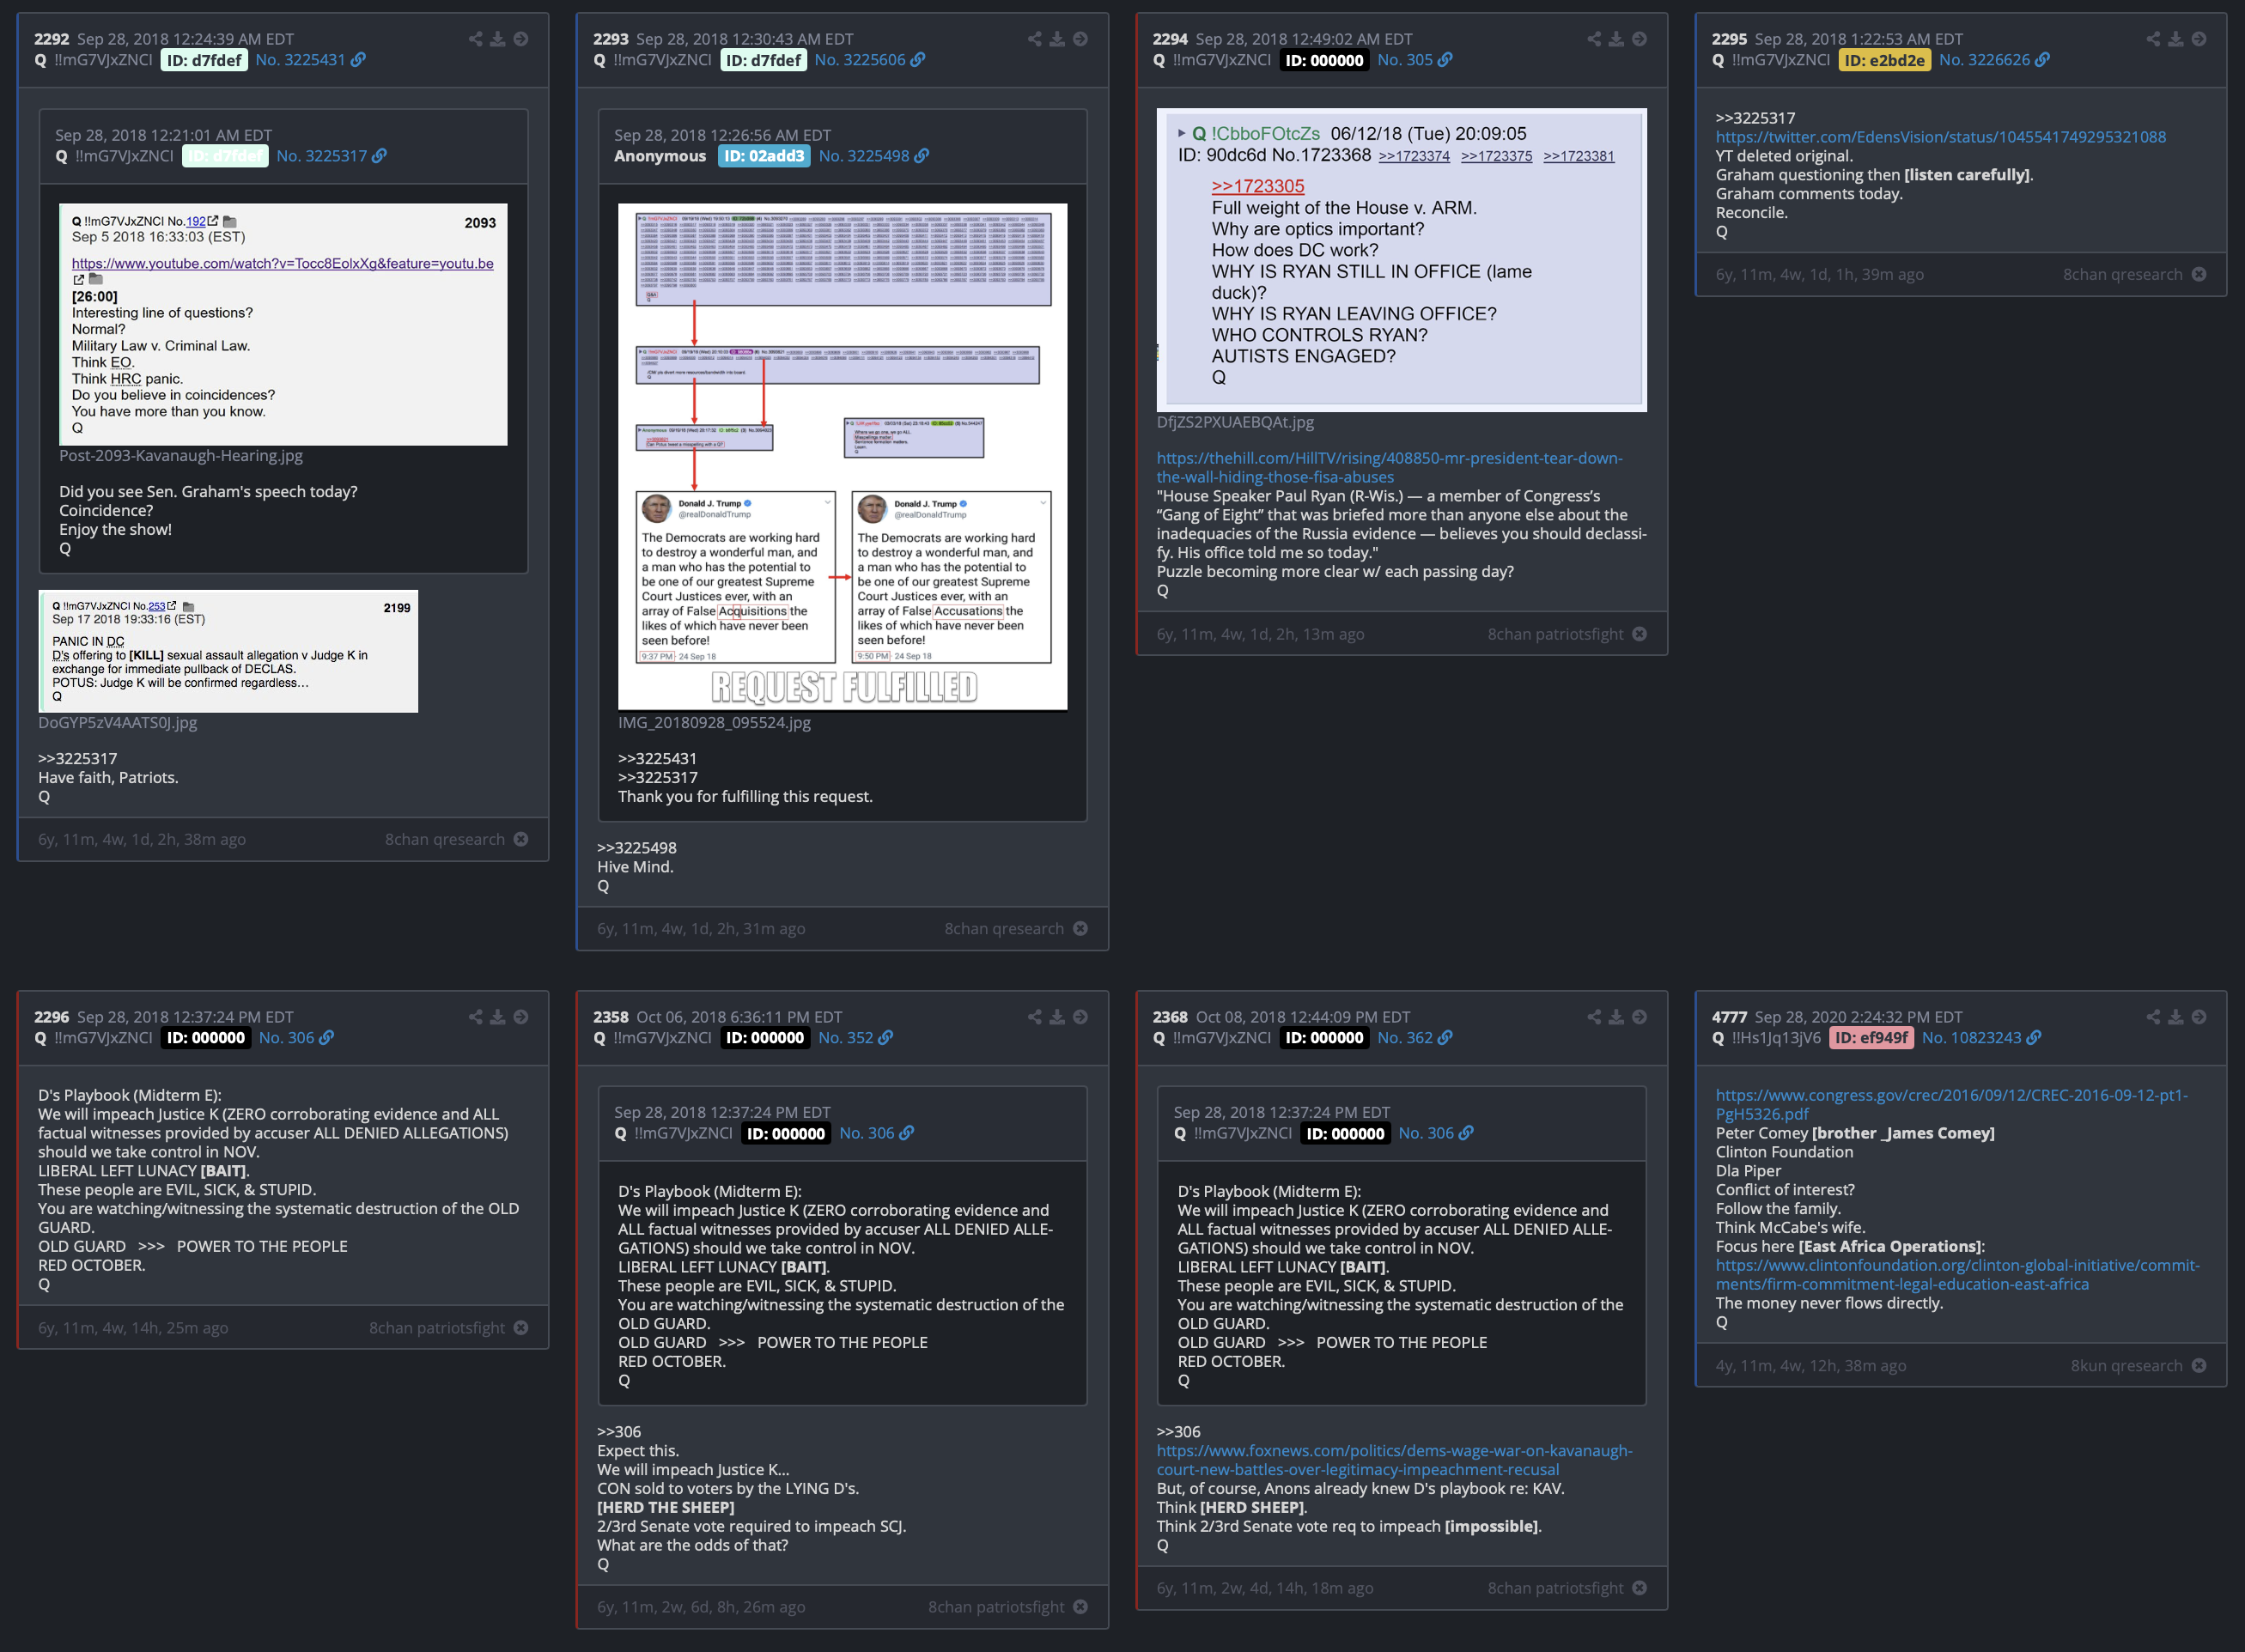The width and height of the screenshot is (2245, 1652).
Task: Open the Post-2093 Kavanaugh Hearing image
Action: [x=283, y=325]
